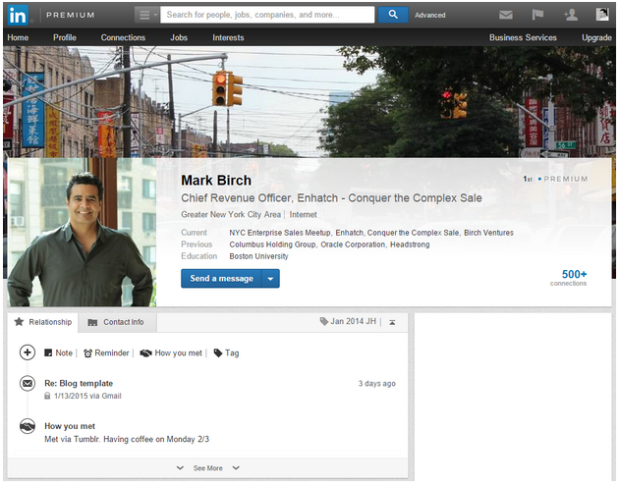Screen dimensions: 620x487
Task: Click the add connections person icon
Action: pos(570,15)
